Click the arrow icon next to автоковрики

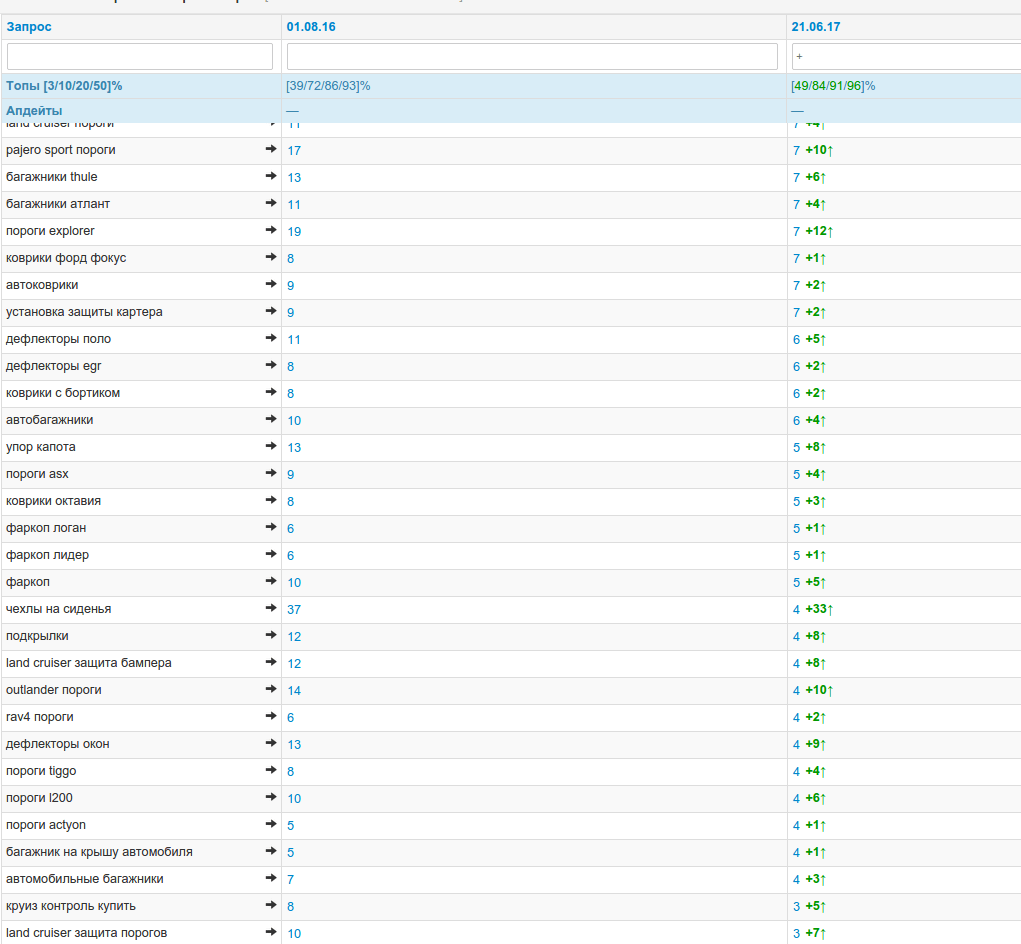(271, 285)
